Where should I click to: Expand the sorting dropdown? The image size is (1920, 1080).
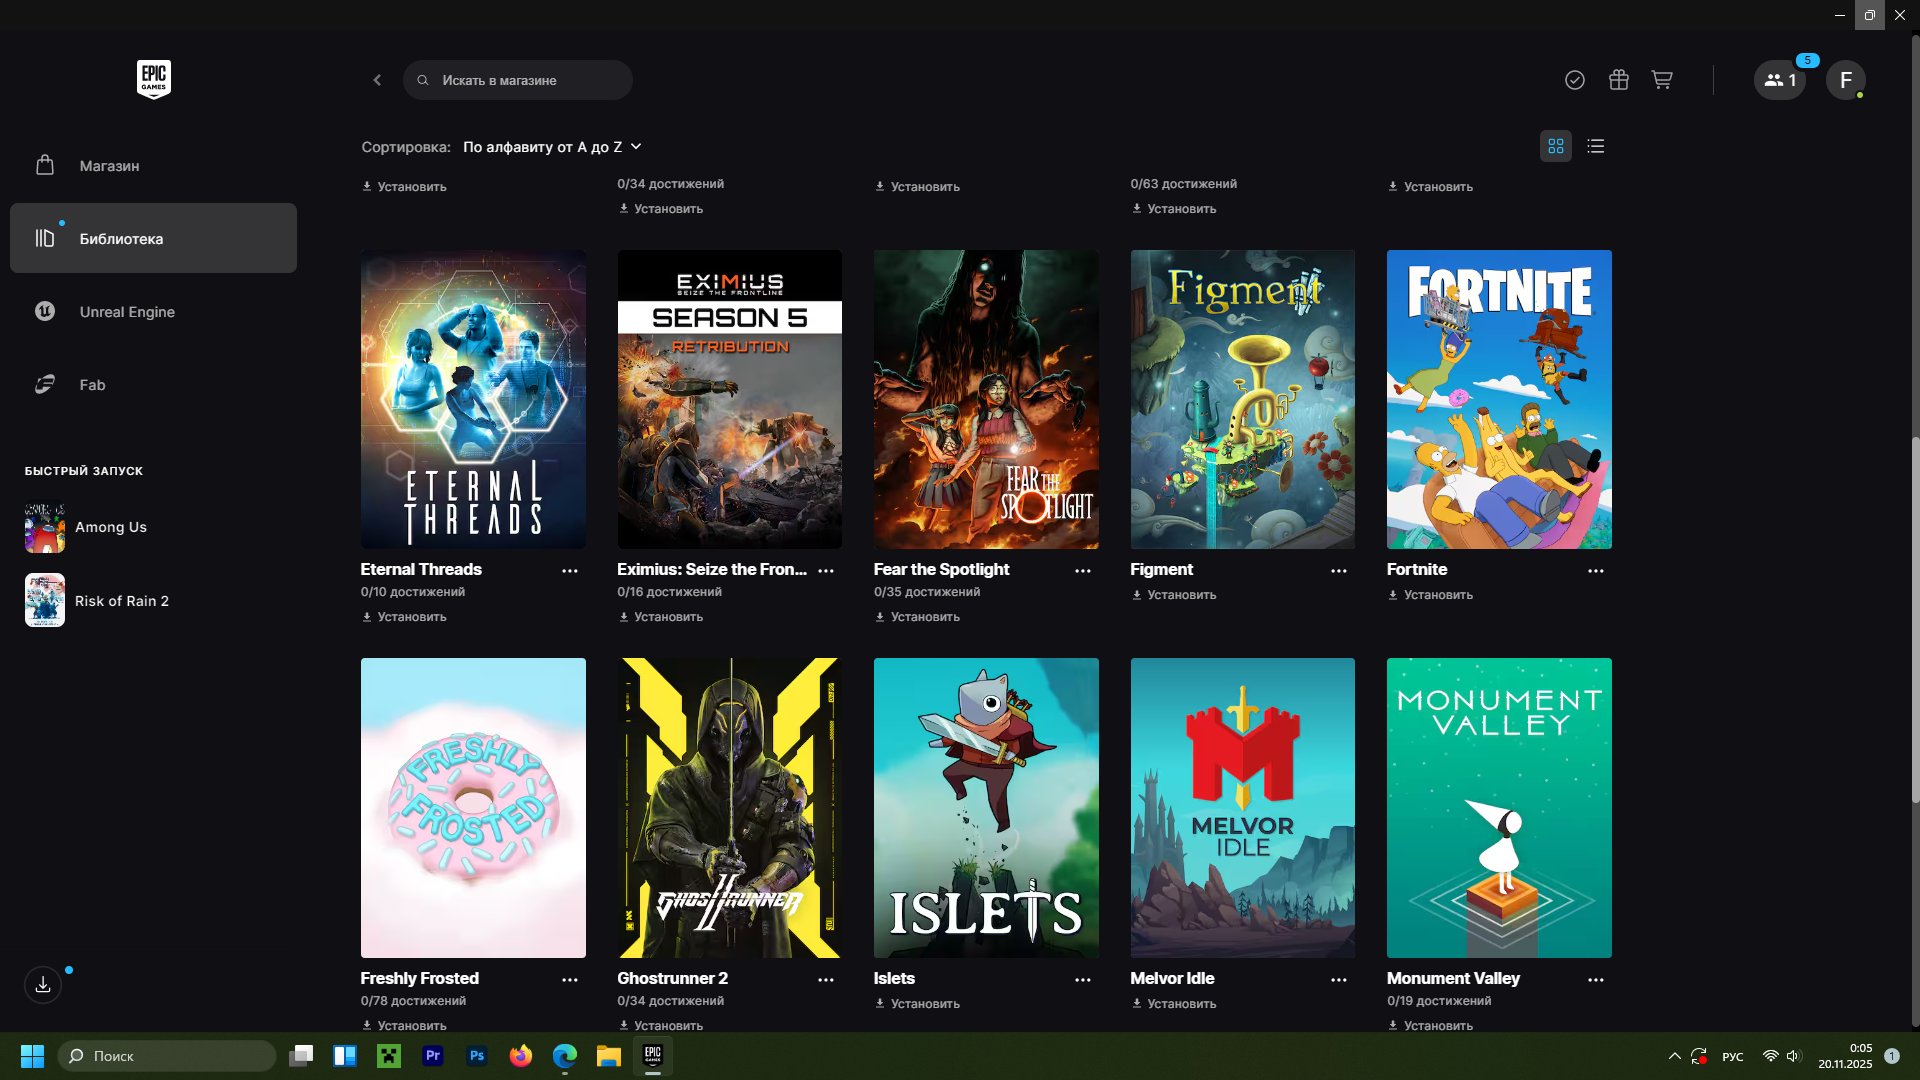[552, 147]
